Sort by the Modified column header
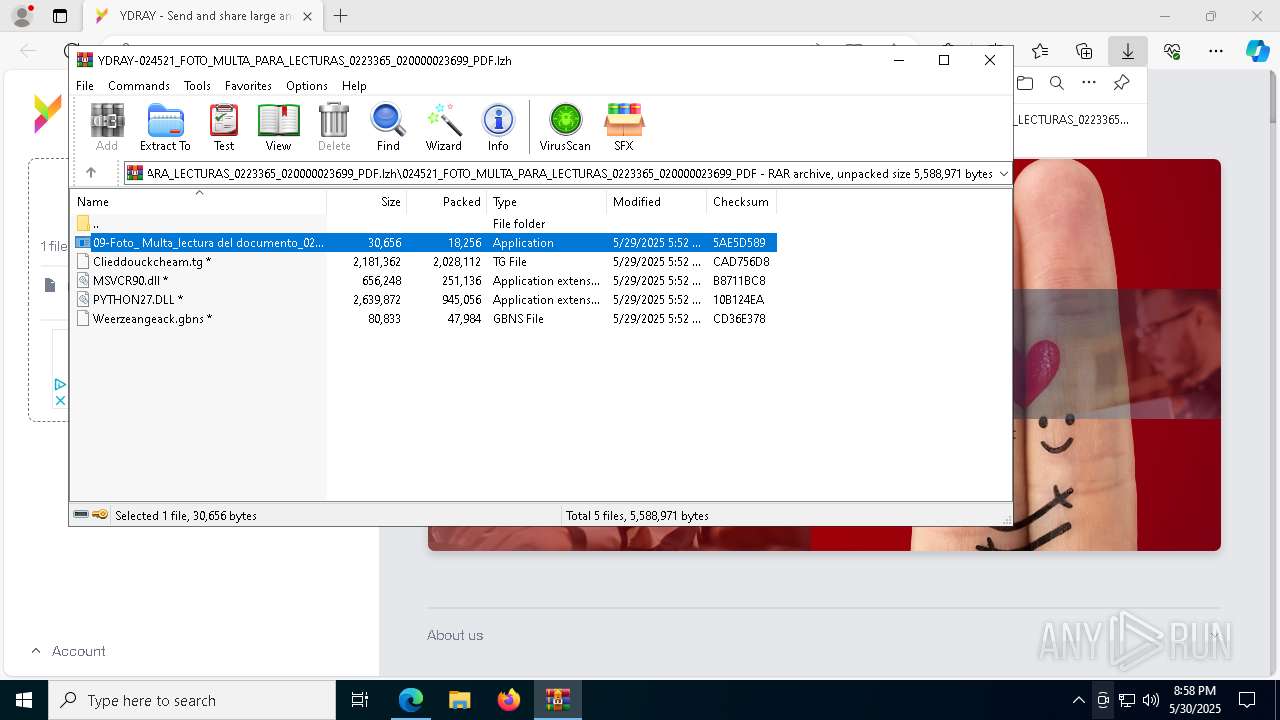The width and height of the screenshot is (1280, 720). (657, 202)
